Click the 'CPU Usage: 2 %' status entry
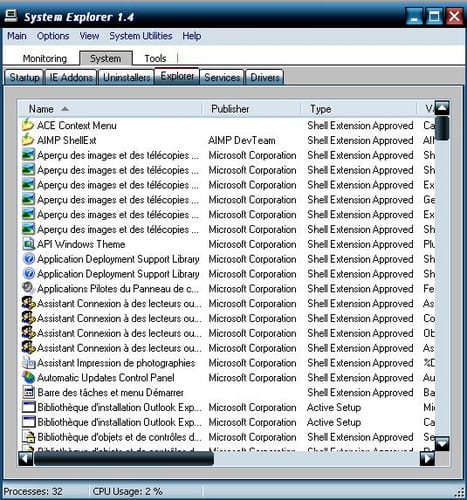 [128, 491]
